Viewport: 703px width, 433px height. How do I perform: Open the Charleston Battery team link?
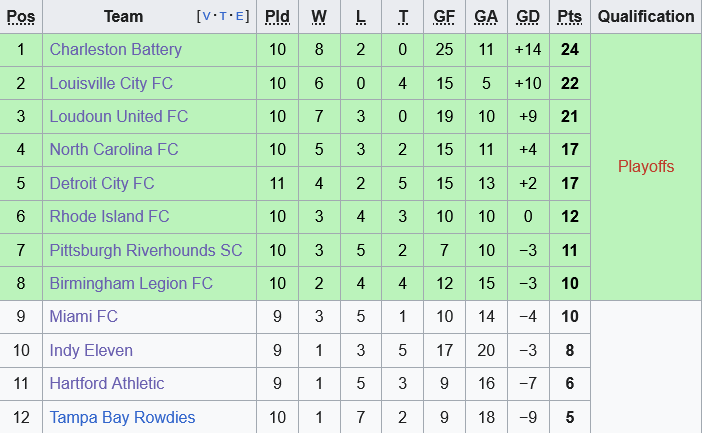(115, 49)
